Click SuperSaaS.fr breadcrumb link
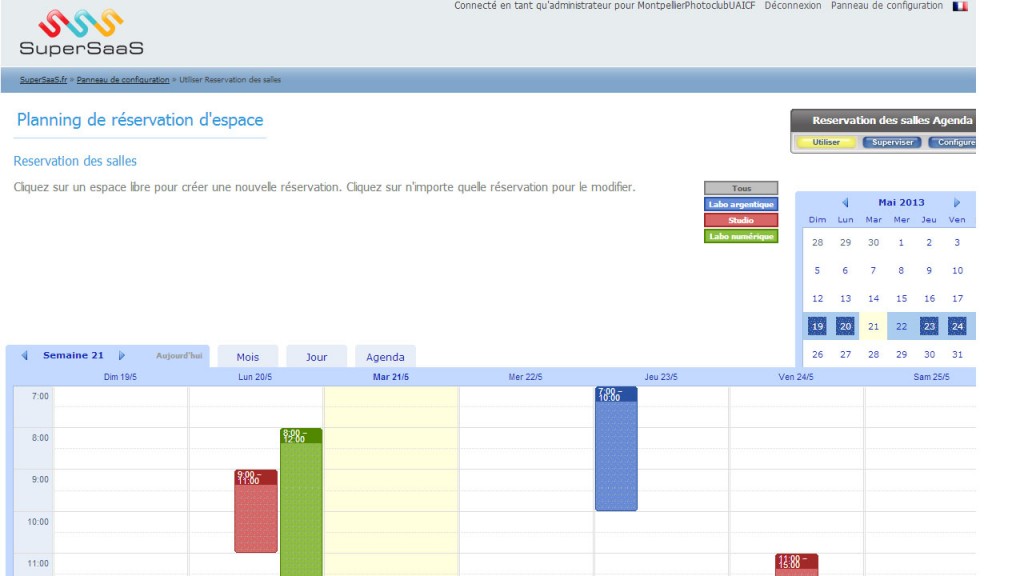The height and width of the screenshot is (576, 1024). pos(43,80)
